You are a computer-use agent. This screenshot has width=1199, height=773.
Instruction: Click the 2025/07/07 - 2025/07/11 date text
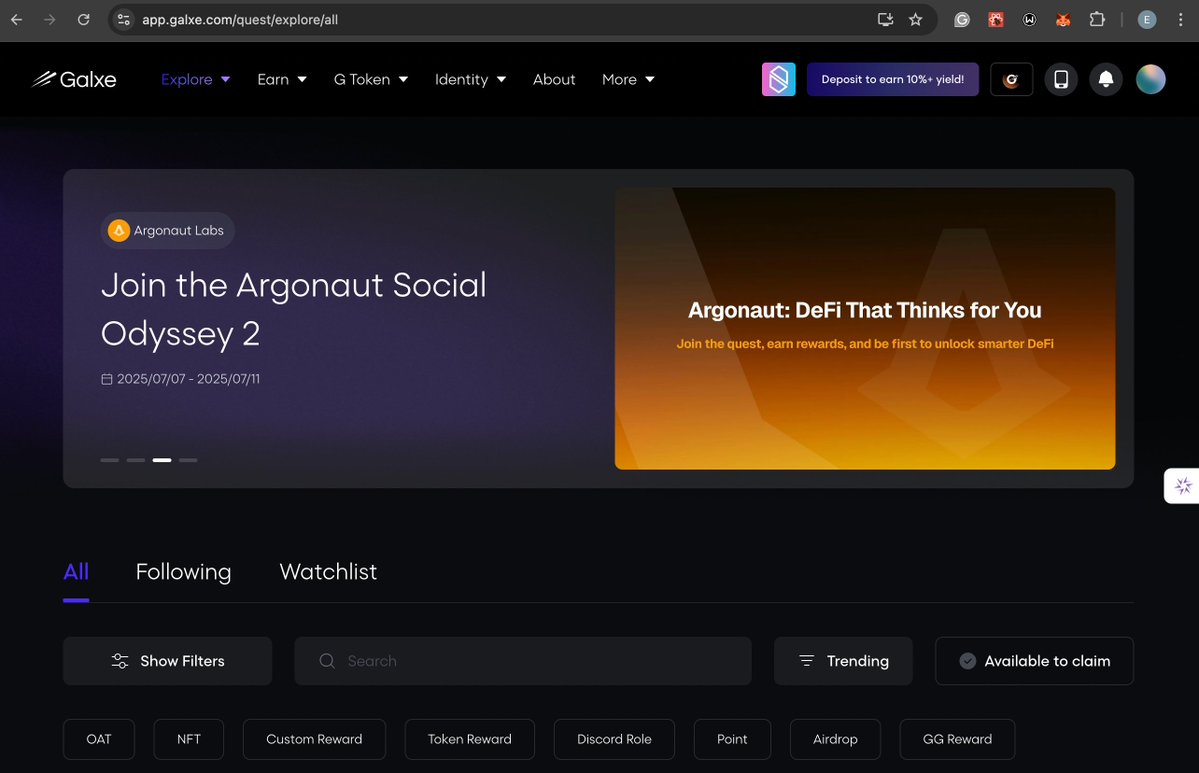pos(188,379)
